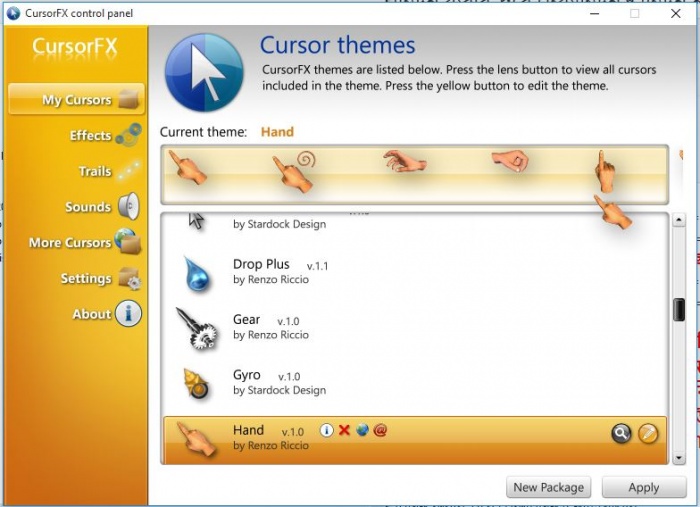Select the Gear theme cursor icon
Image resolution: width=700 pixels, height=507 pixels.
point(197,328)
